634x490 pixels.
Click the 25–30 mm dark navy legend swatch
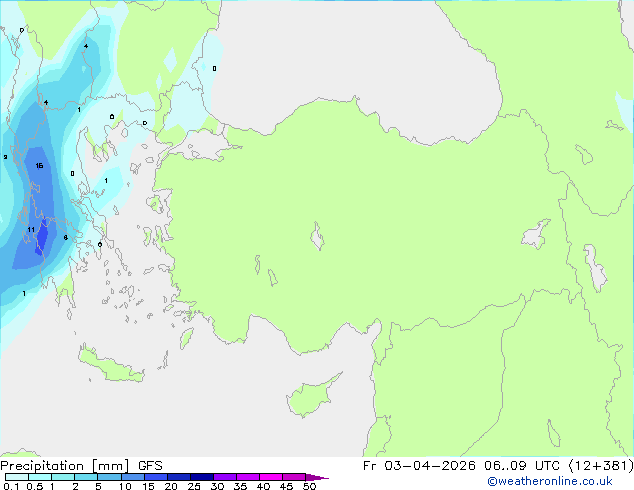[202, 477]
